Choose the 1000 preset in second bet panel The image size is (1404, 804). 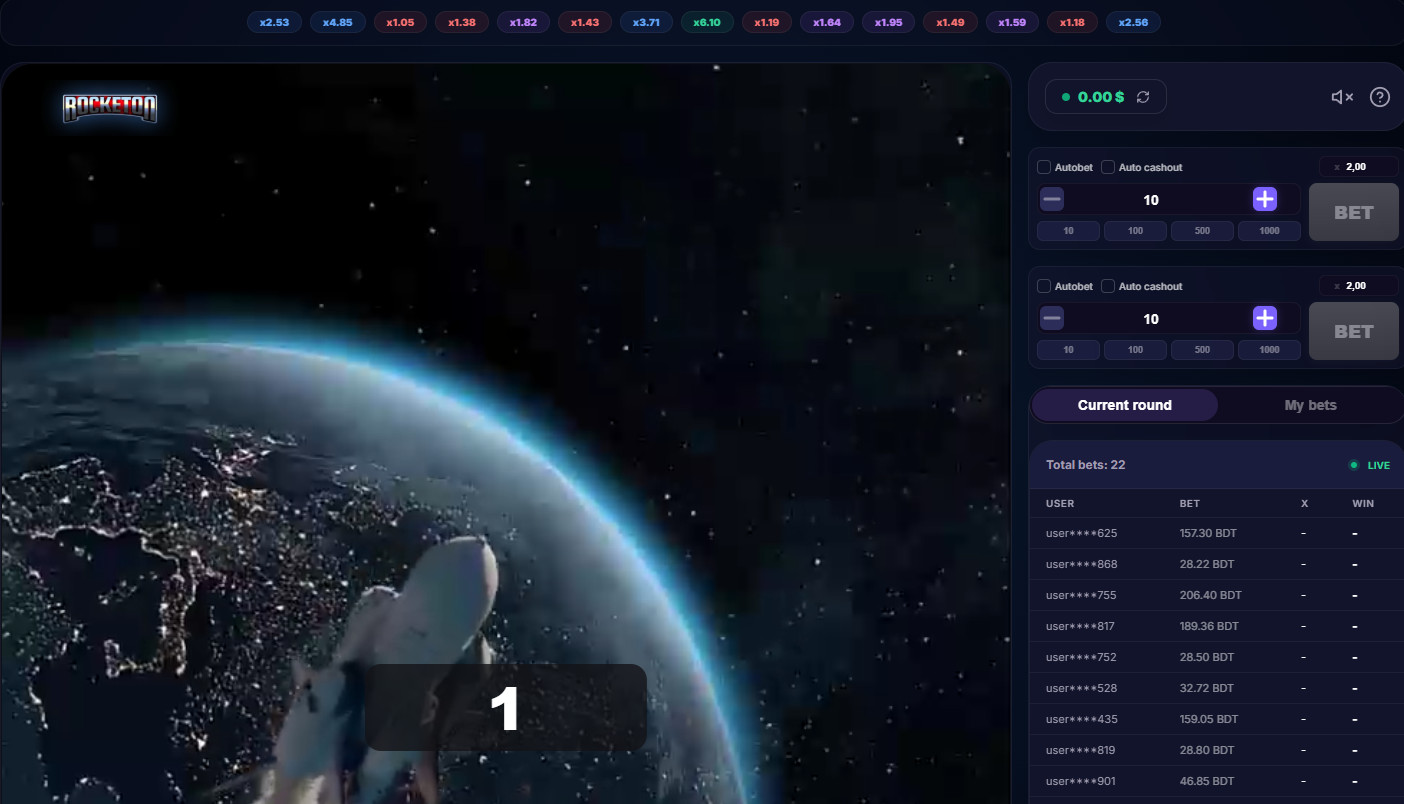coord(1269,350)
